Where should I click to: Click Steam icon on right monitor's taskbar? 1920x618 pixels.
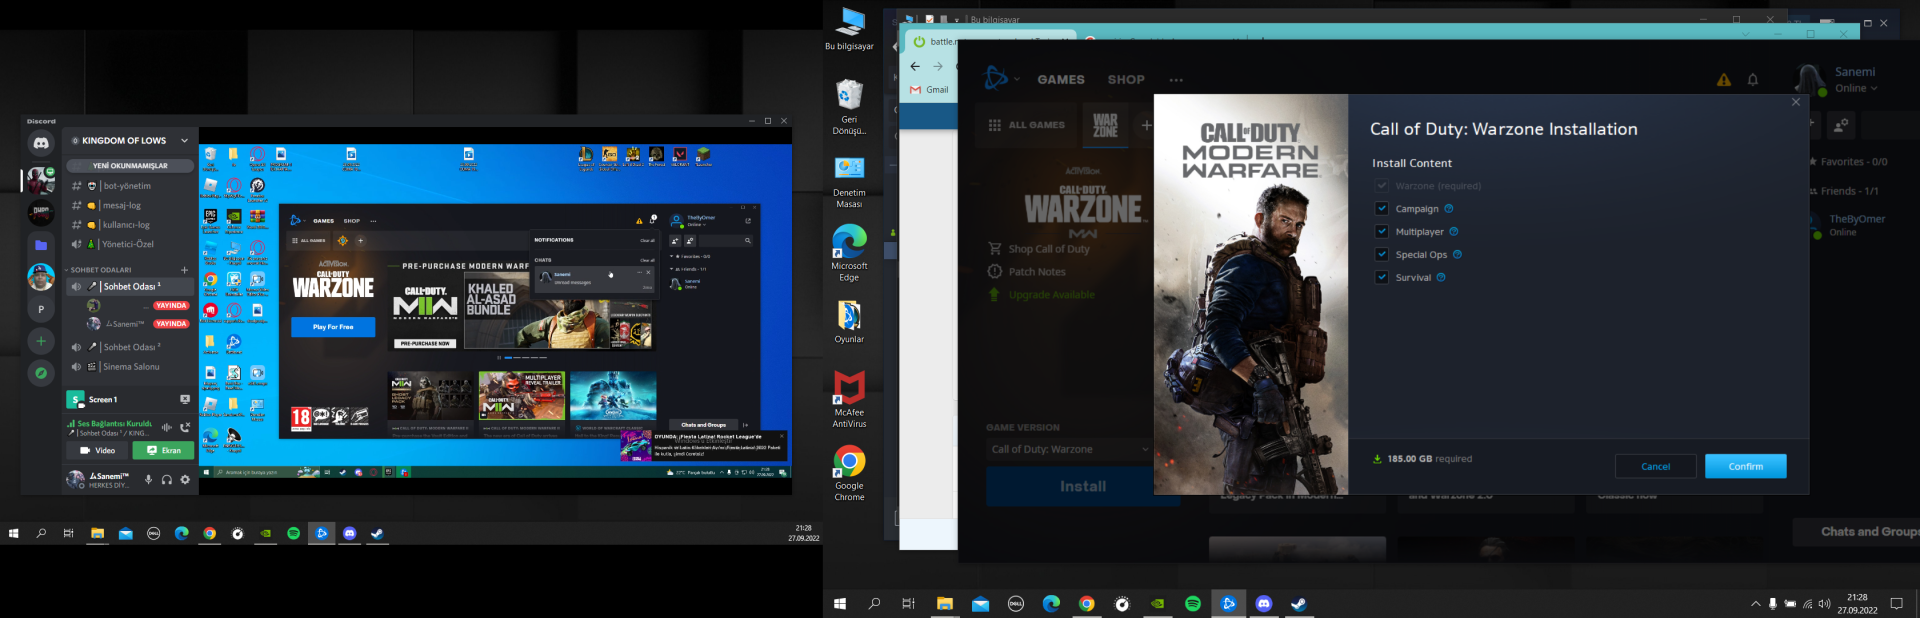tap(1298, 604)
